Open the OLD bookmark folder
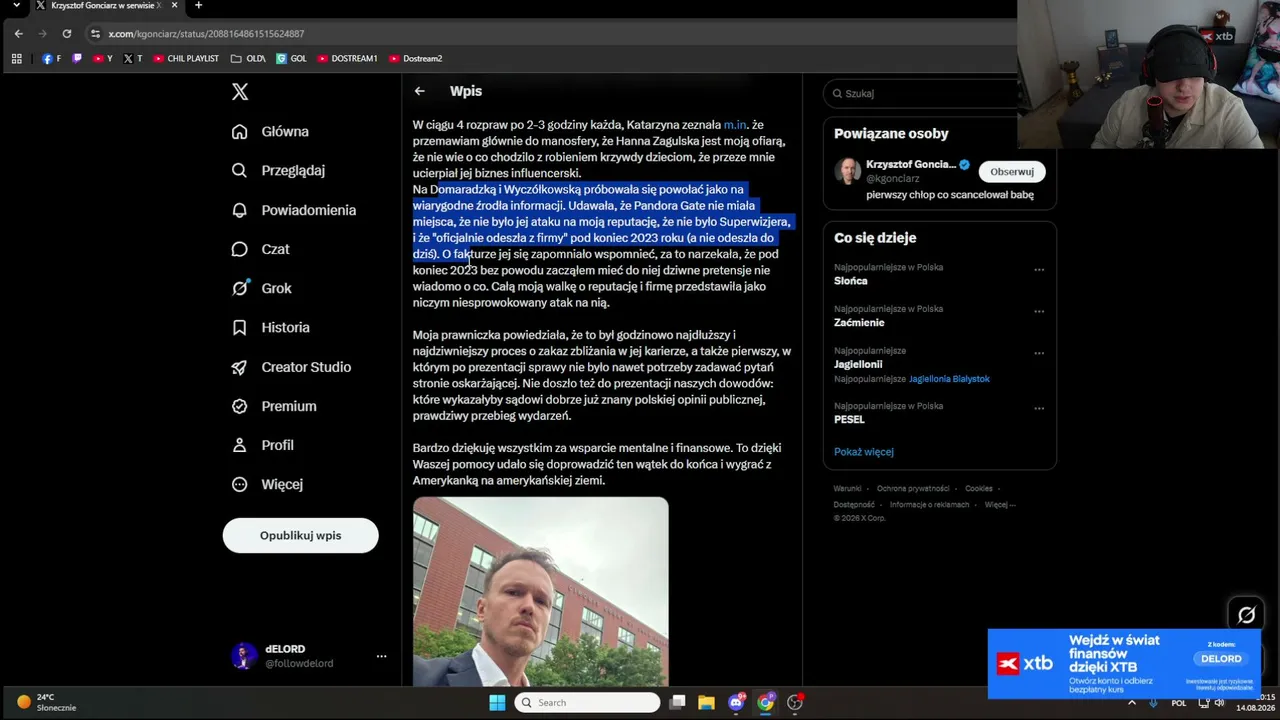The height and width of the screenshot is (720, 1280). pos(248,59)
